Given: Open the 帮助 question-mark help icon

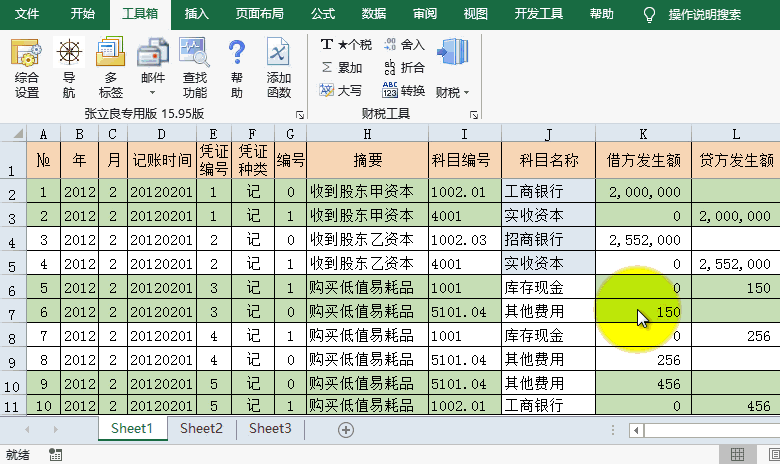Looking at the screenshot, I should click(x=236, y=68).
